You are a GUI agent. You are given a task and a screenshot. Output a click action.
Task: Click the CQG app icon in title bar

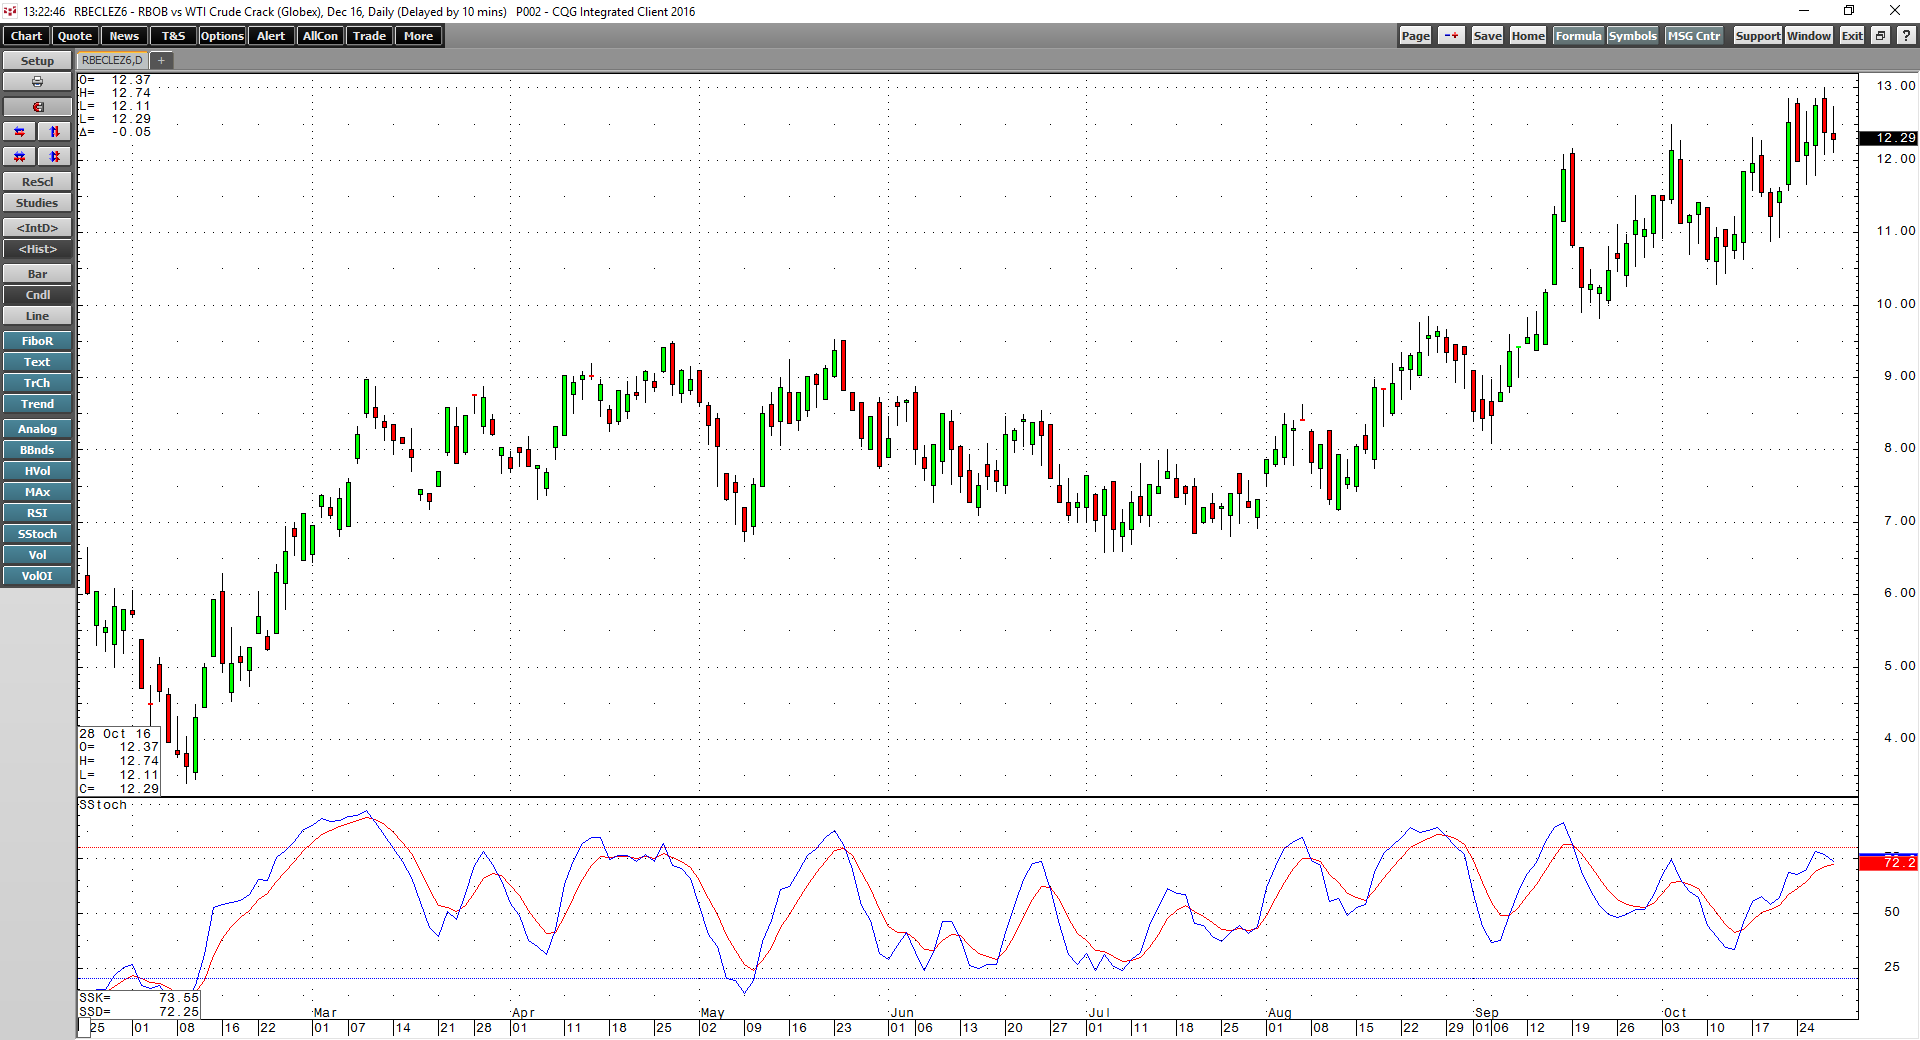[x=10, y=11]
